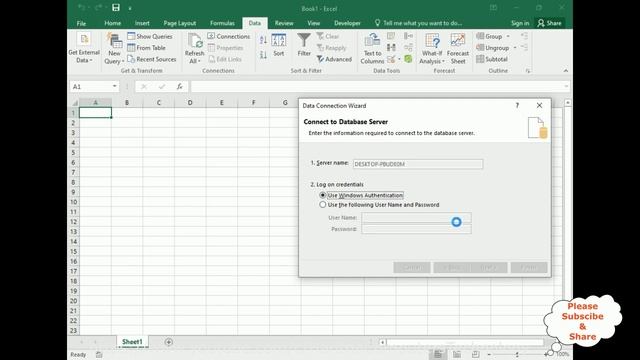
Task: Click the Share button
Action: (x=549, y=23)
